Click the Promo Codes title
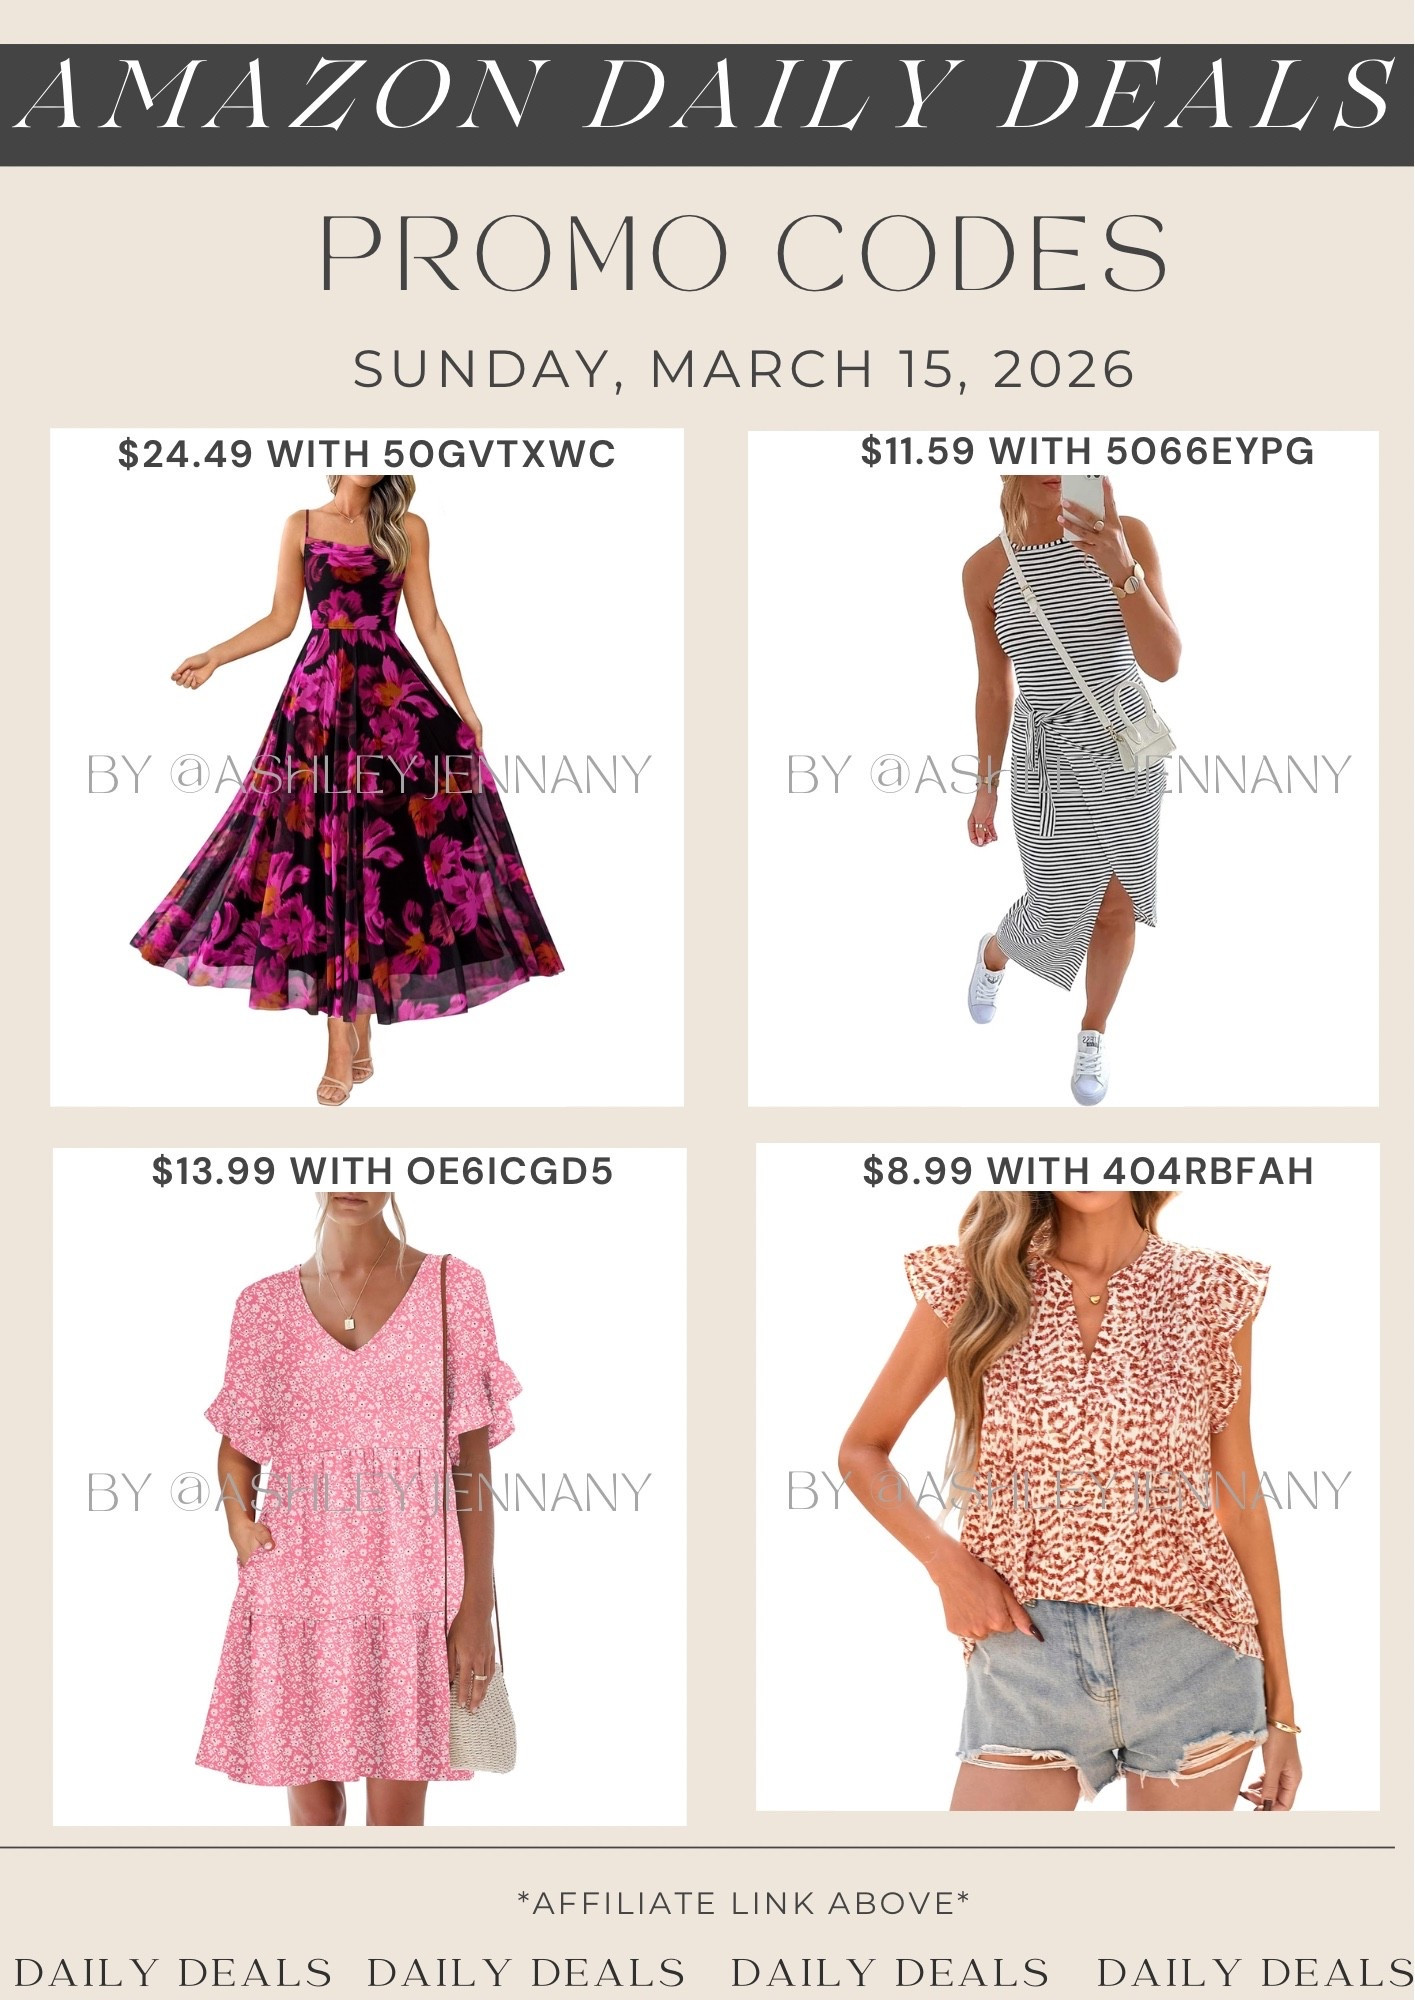 (743, 252)
